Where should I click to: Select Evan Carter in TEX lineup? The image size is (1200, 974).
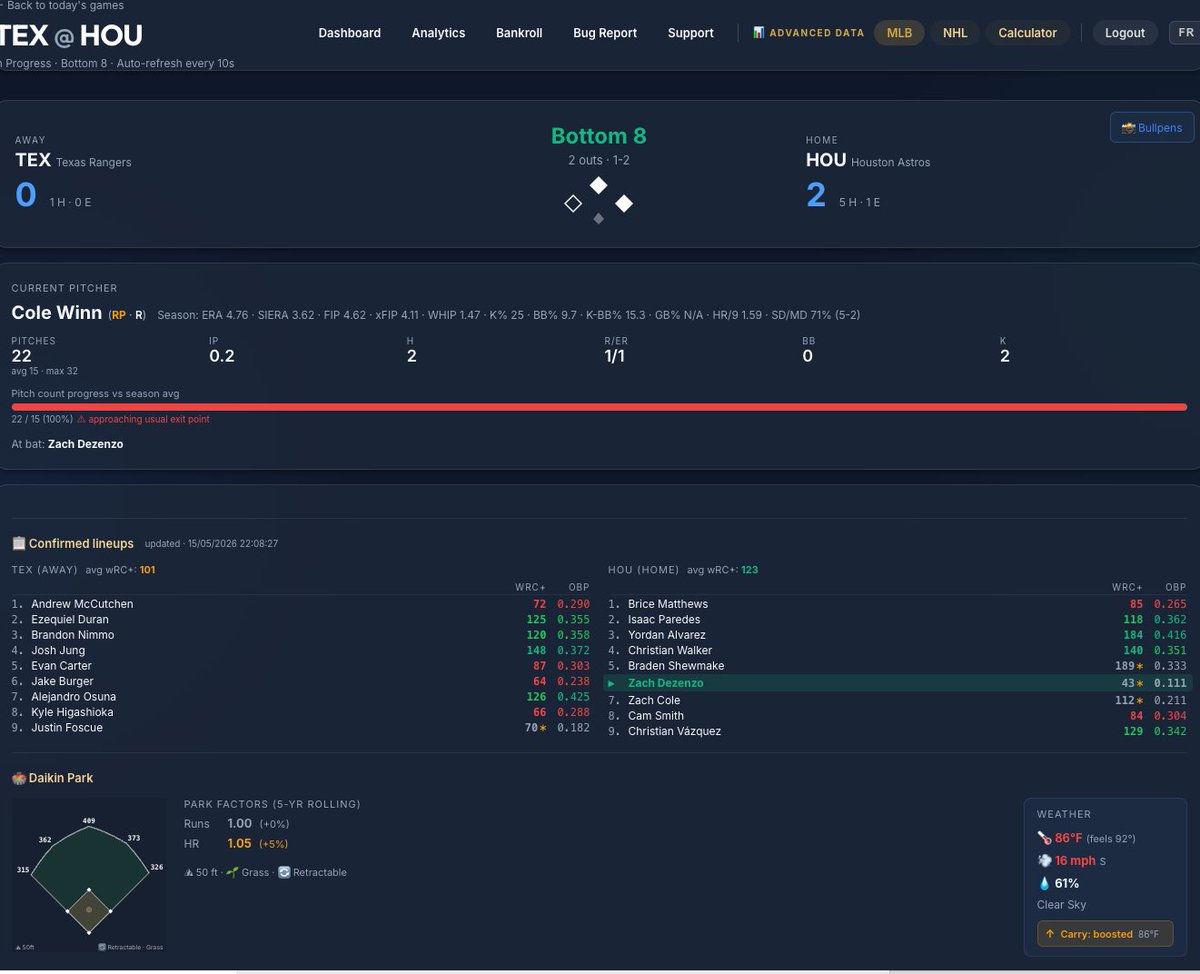61,666
